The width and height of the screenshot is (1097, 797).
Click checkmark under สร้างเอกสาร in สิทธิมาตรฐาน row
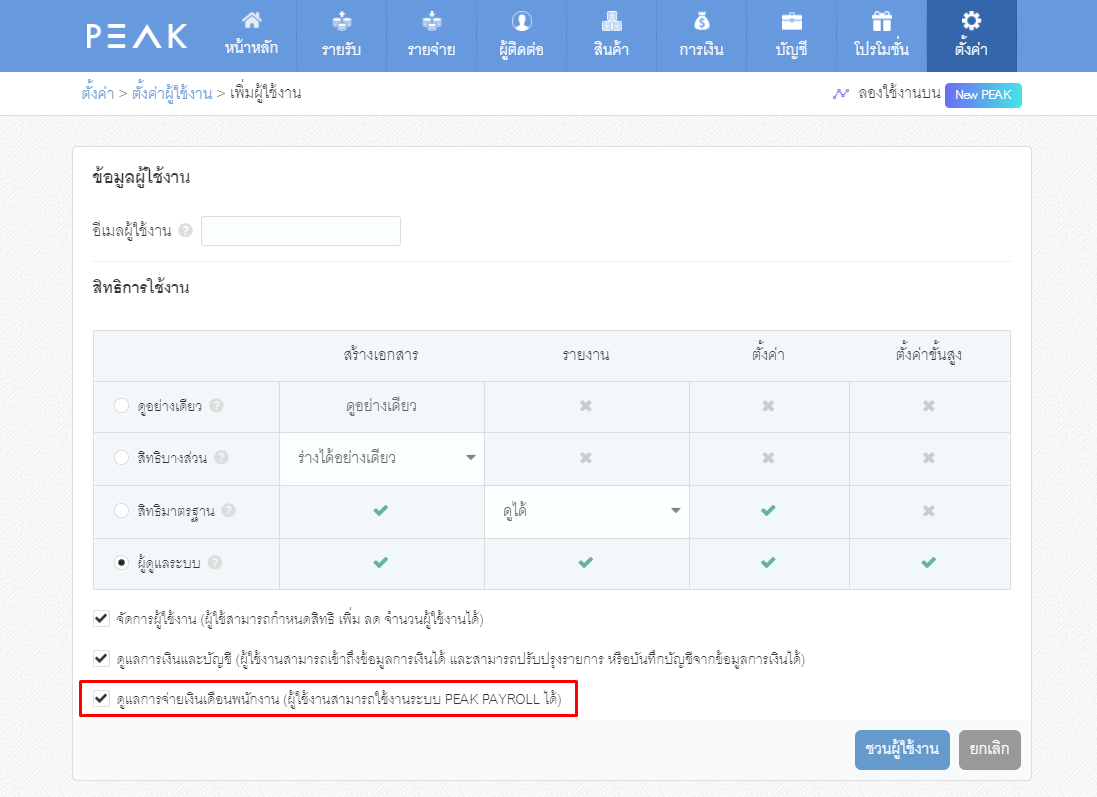pyautogui.click(x=381, y=511)
